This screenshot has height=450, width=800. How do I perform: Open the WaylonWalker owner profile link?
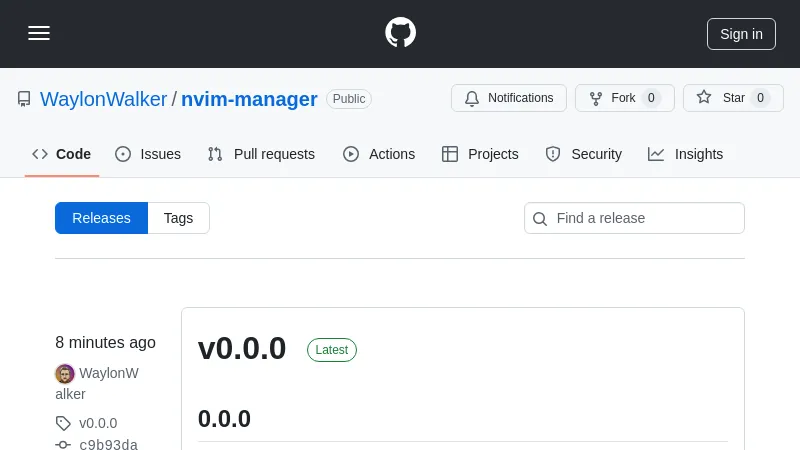(103, 99)
